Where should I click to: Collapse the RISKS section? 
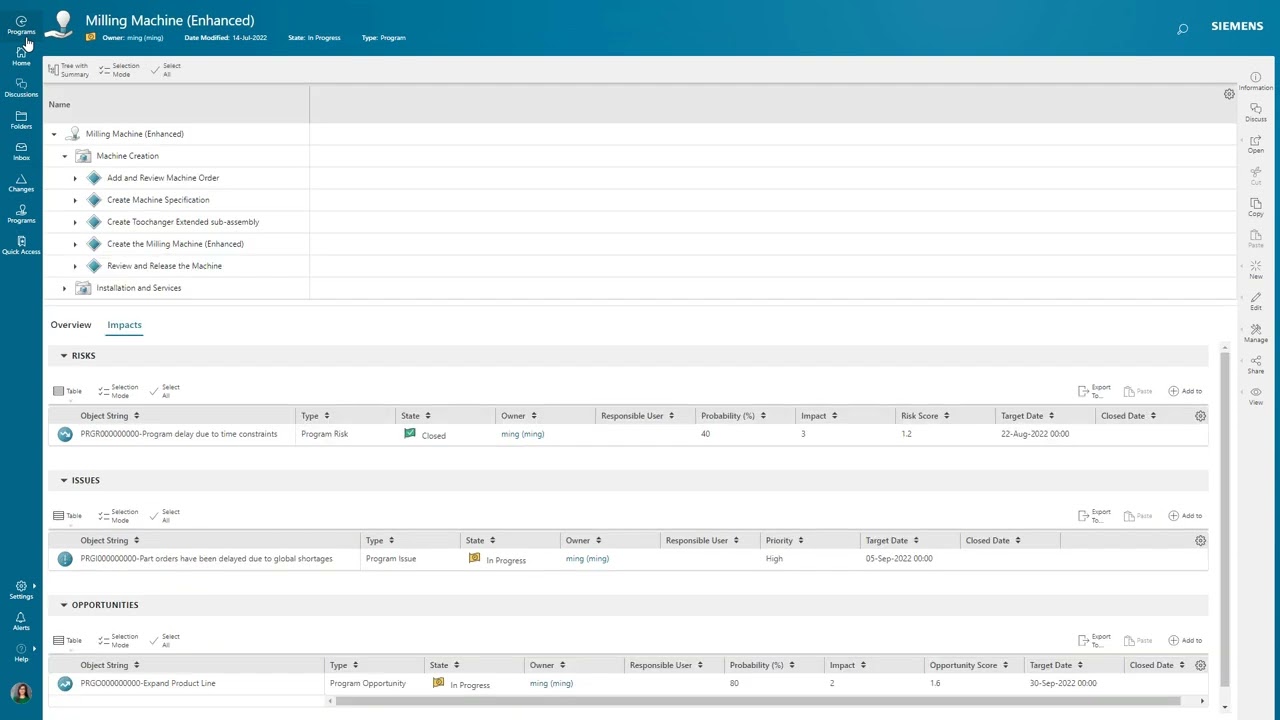tap(63, 356)
